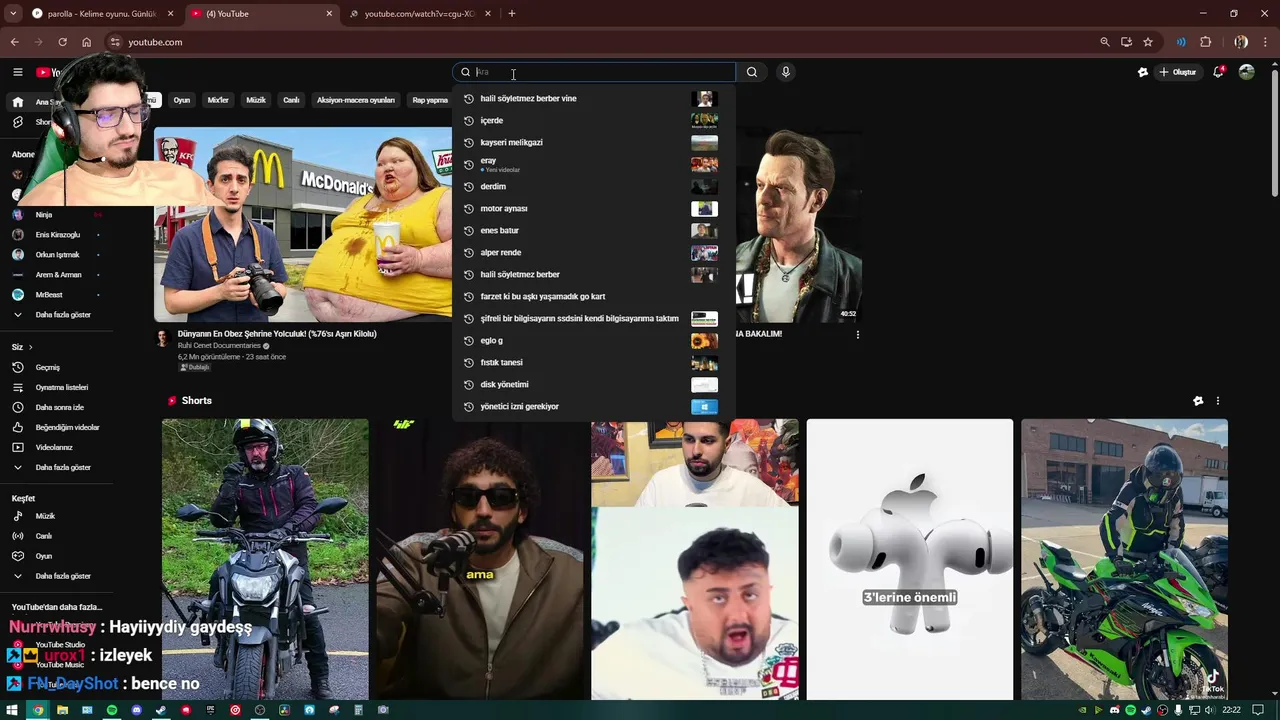Open the notifications bell
The height and width of the screenshot is (720, 1280).
[1218, 72]
